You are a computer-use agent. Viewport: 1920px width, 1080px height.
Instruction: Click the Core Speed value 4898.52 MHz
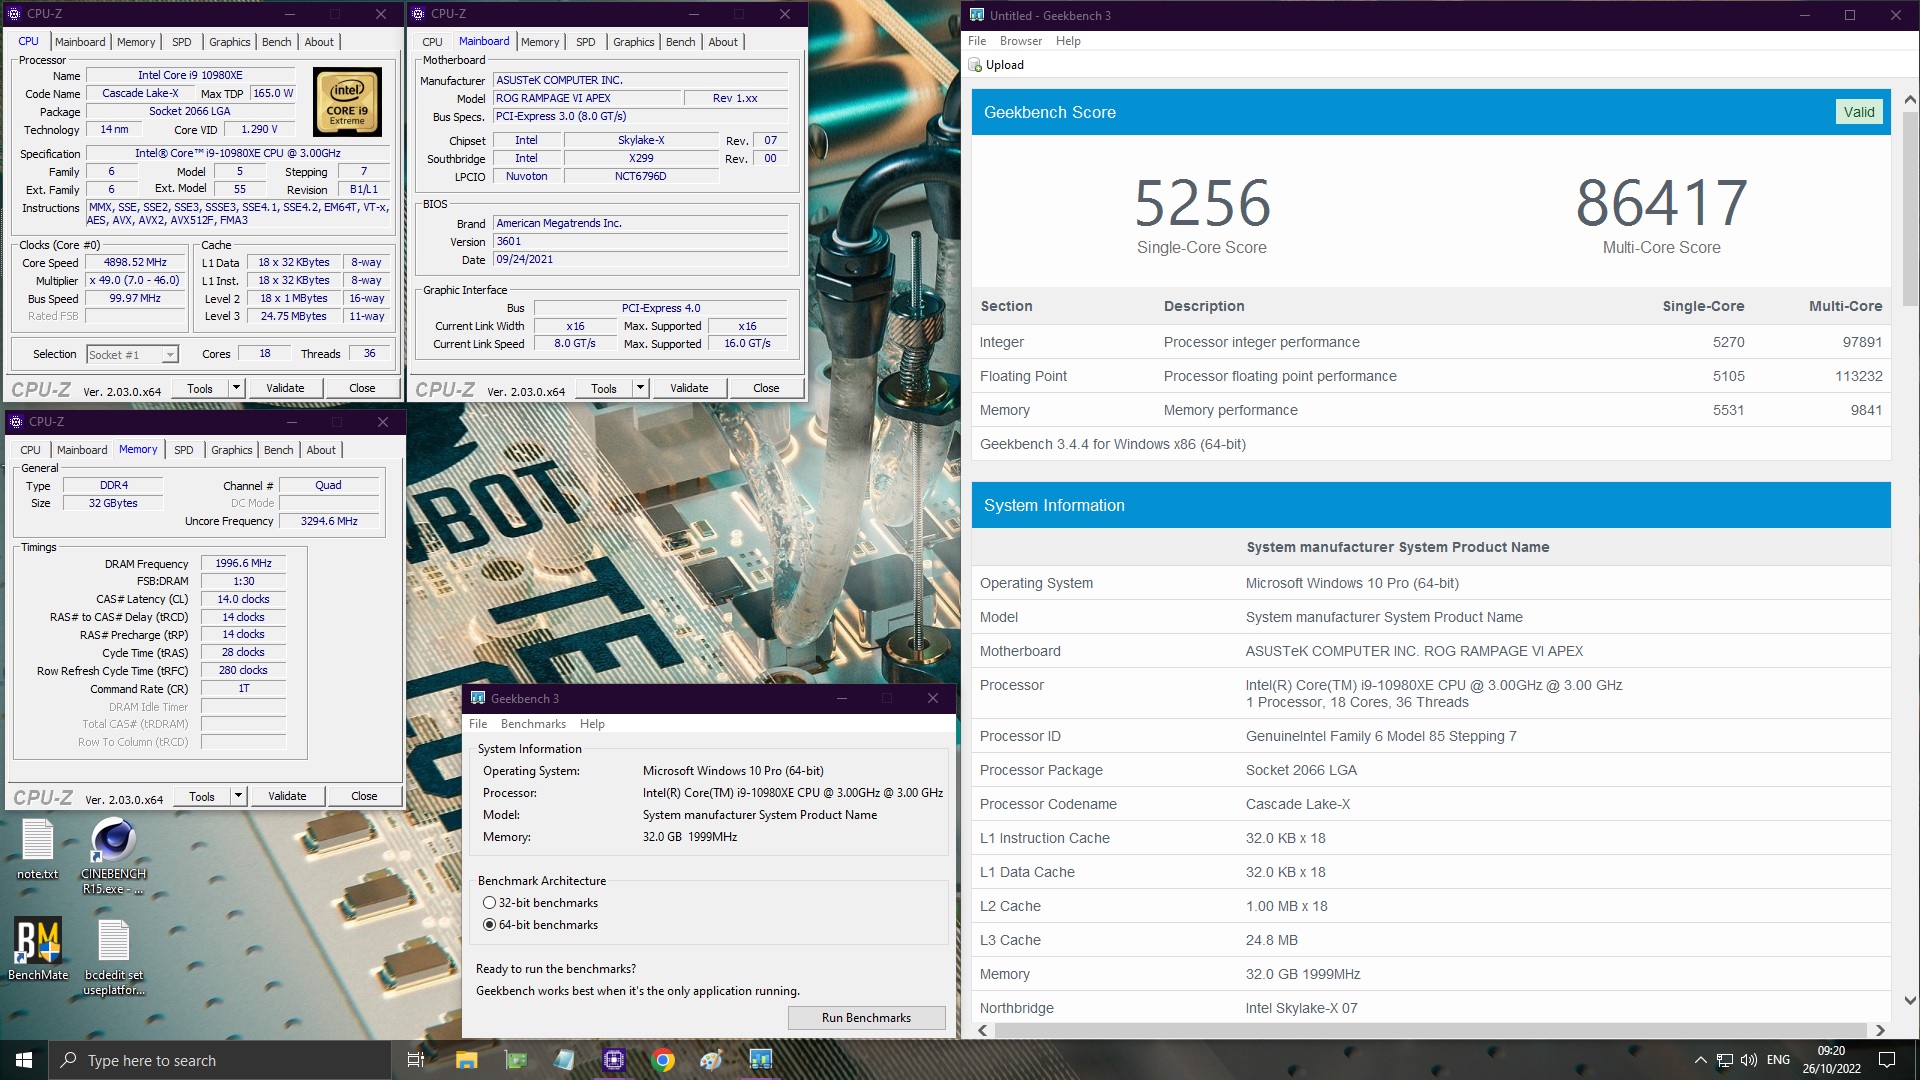pyautogui.click(x=136, y=262)
